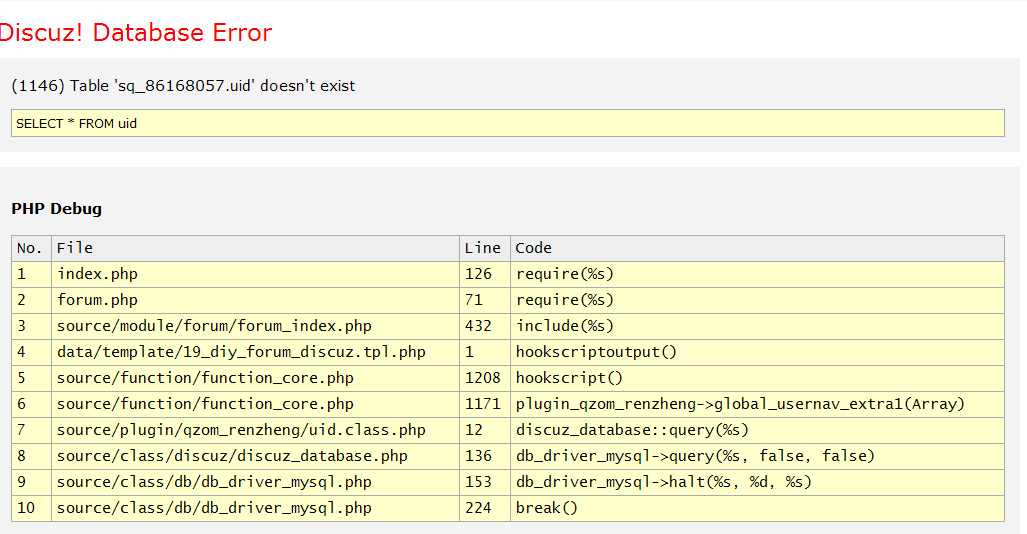This screenshot has width=1027, height=534.
Task: Select 'db_driver_mysql.php' file in row 10
Action: point(255,508)
